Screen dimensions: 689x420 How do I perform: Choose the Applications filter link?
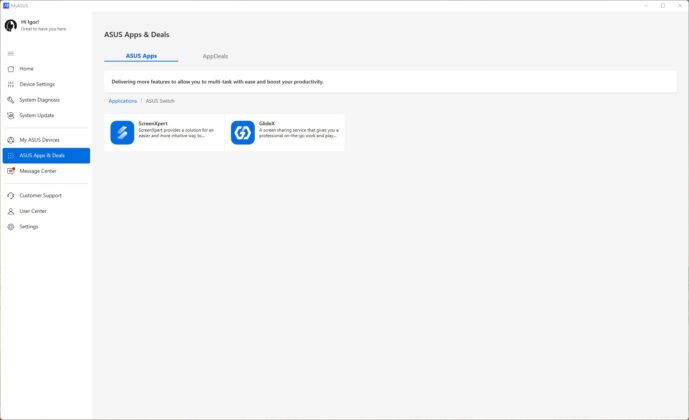coord(123,101)
